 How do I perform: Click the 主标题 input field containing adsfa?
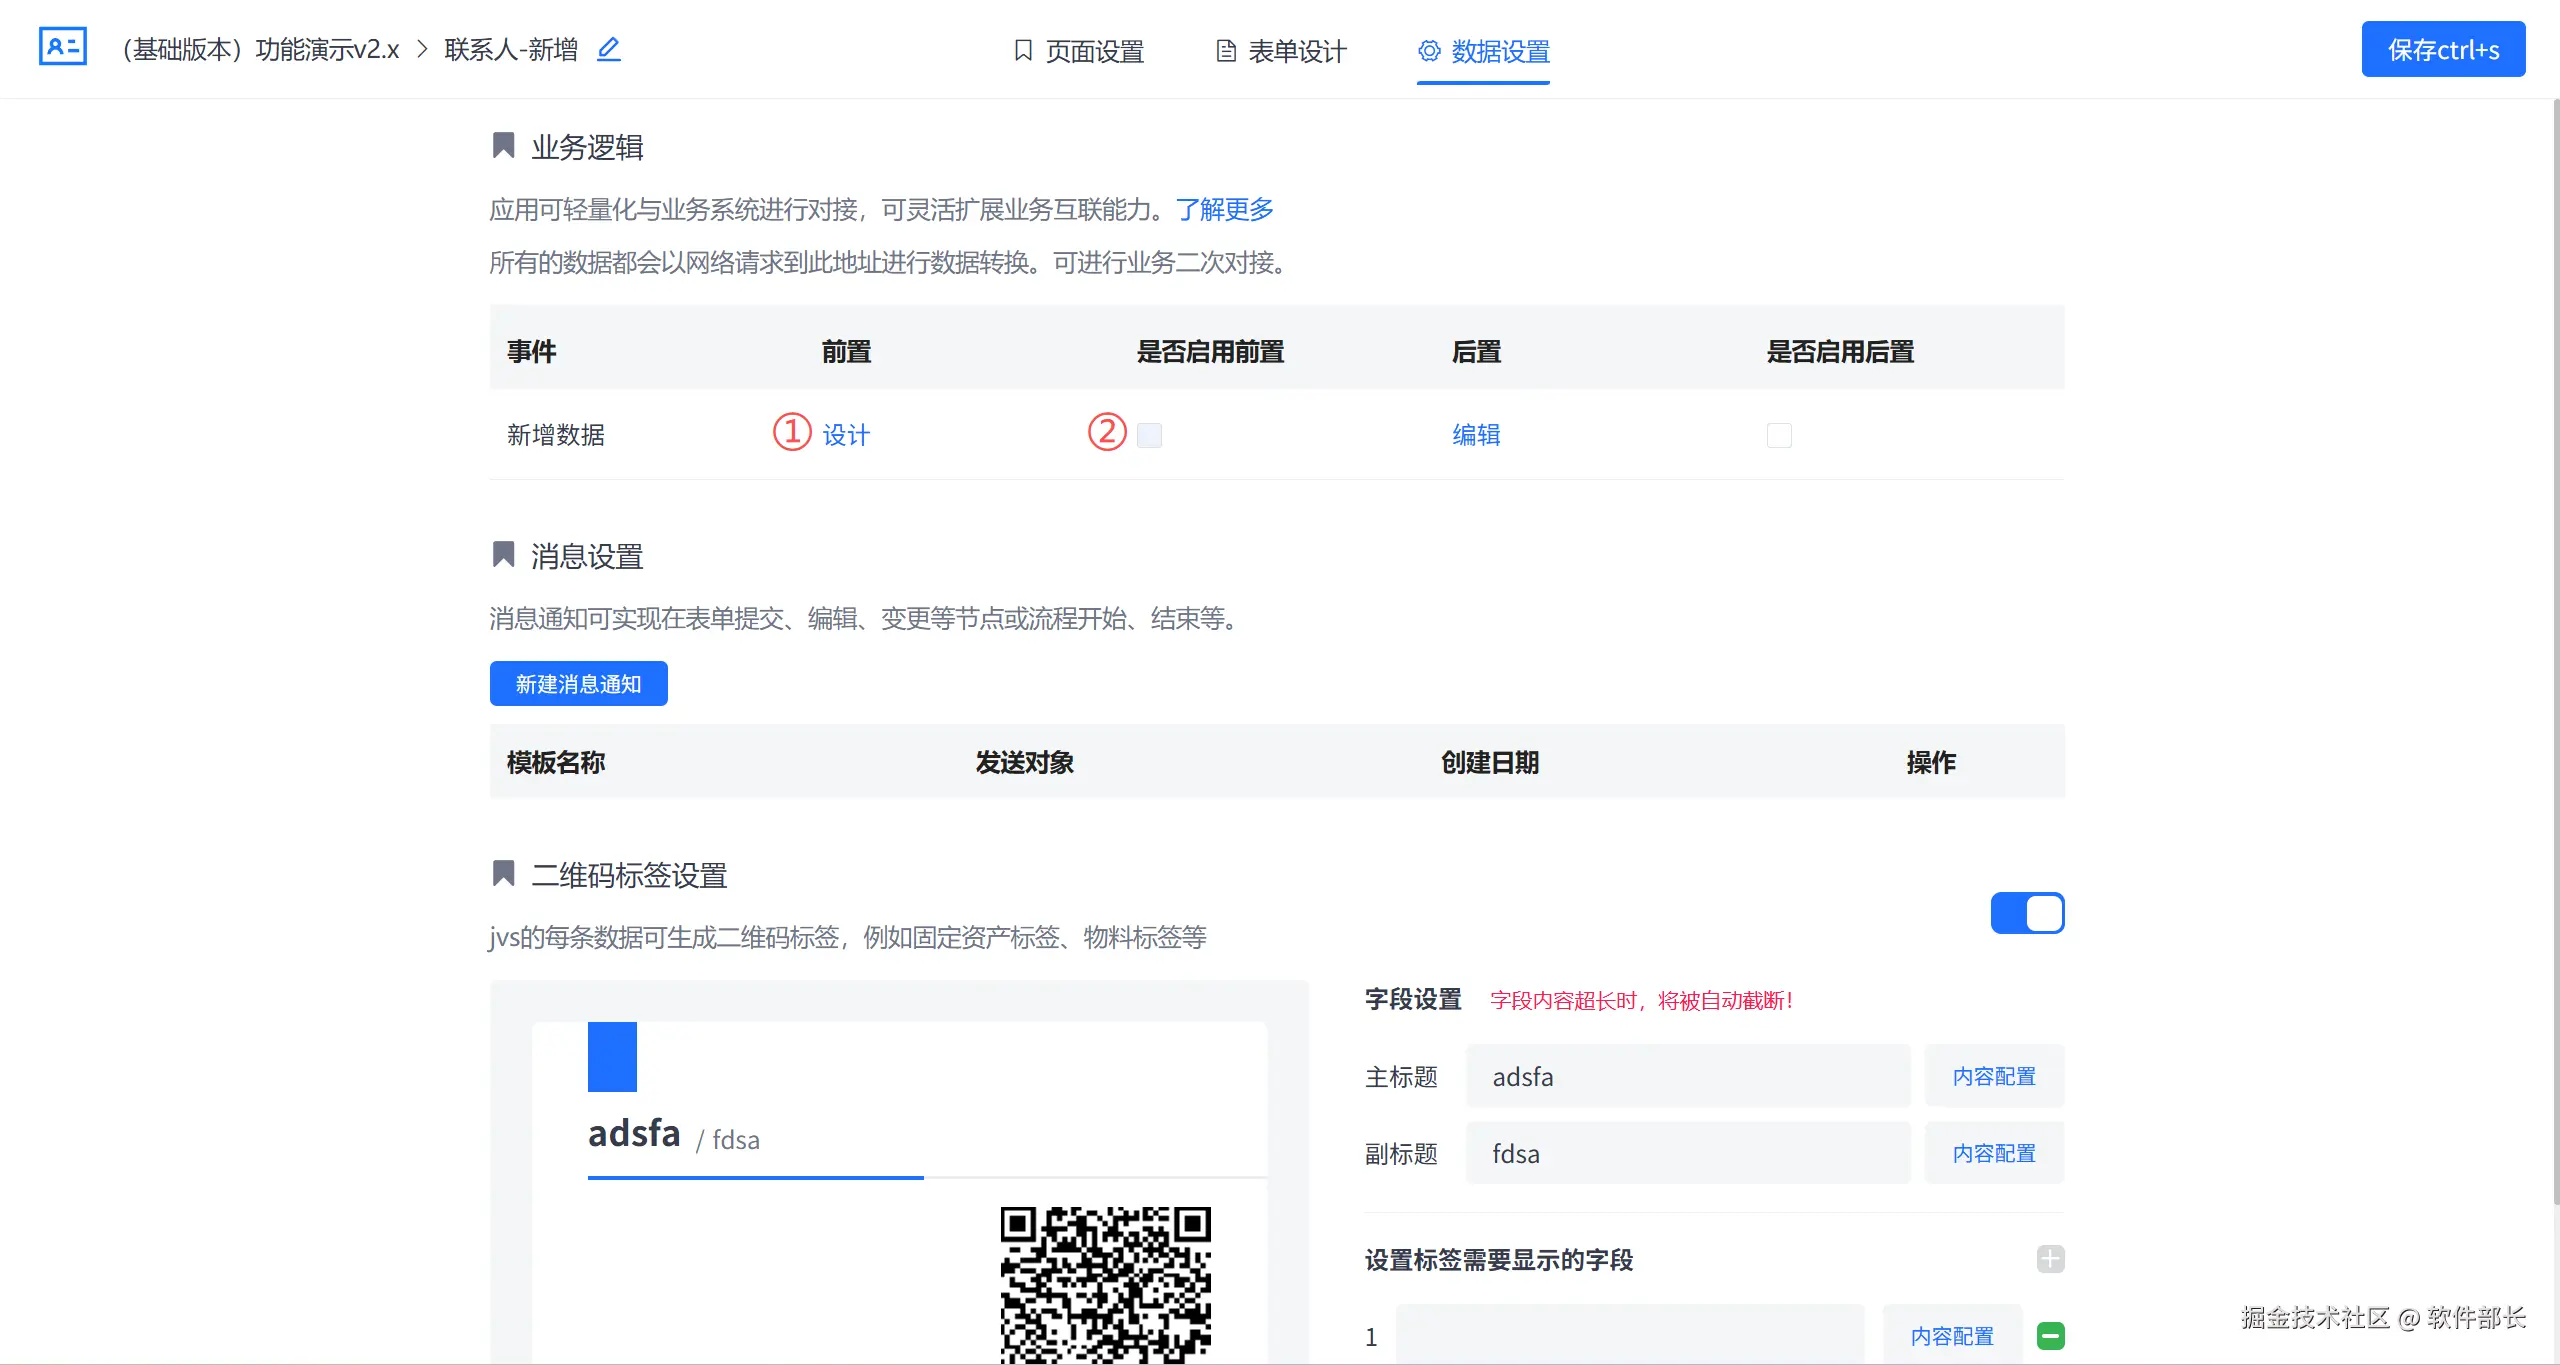pyautogui.click(x=1687, y=1077)
